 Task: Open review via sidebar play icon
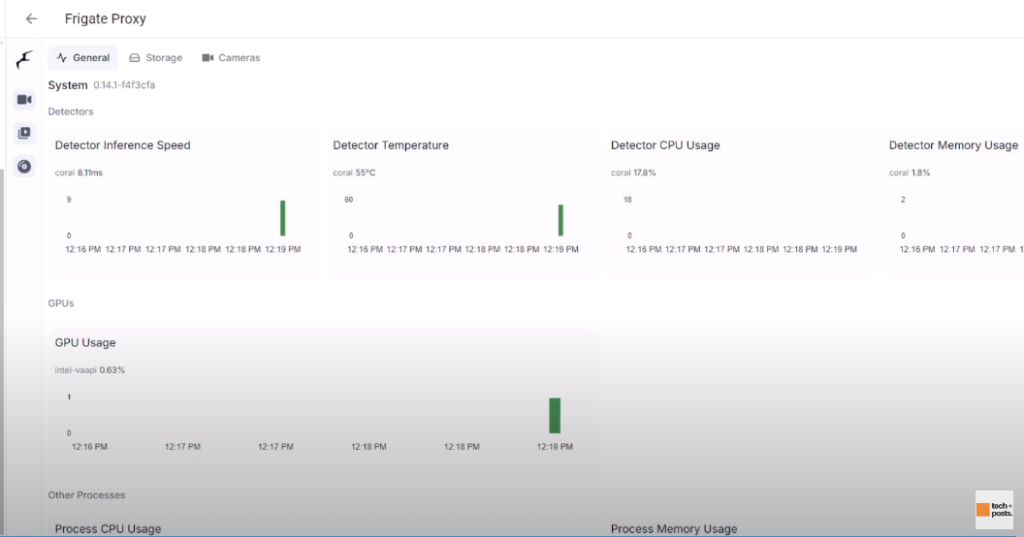coord(24,133)
